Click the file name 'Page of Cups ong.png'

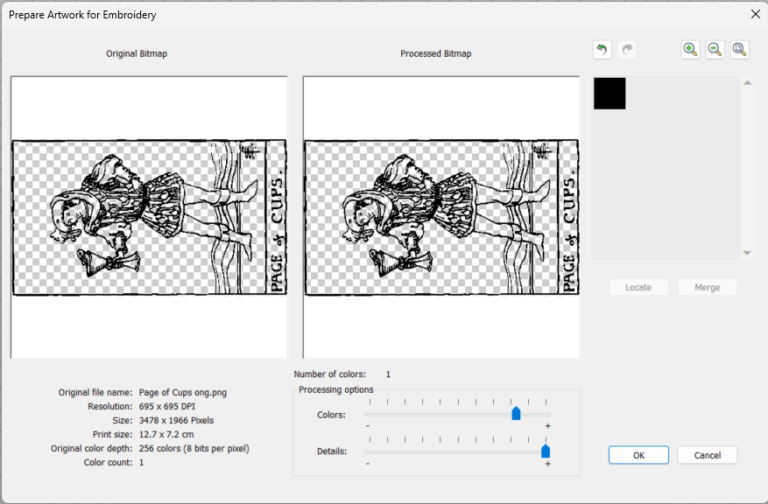click(183, 392)
